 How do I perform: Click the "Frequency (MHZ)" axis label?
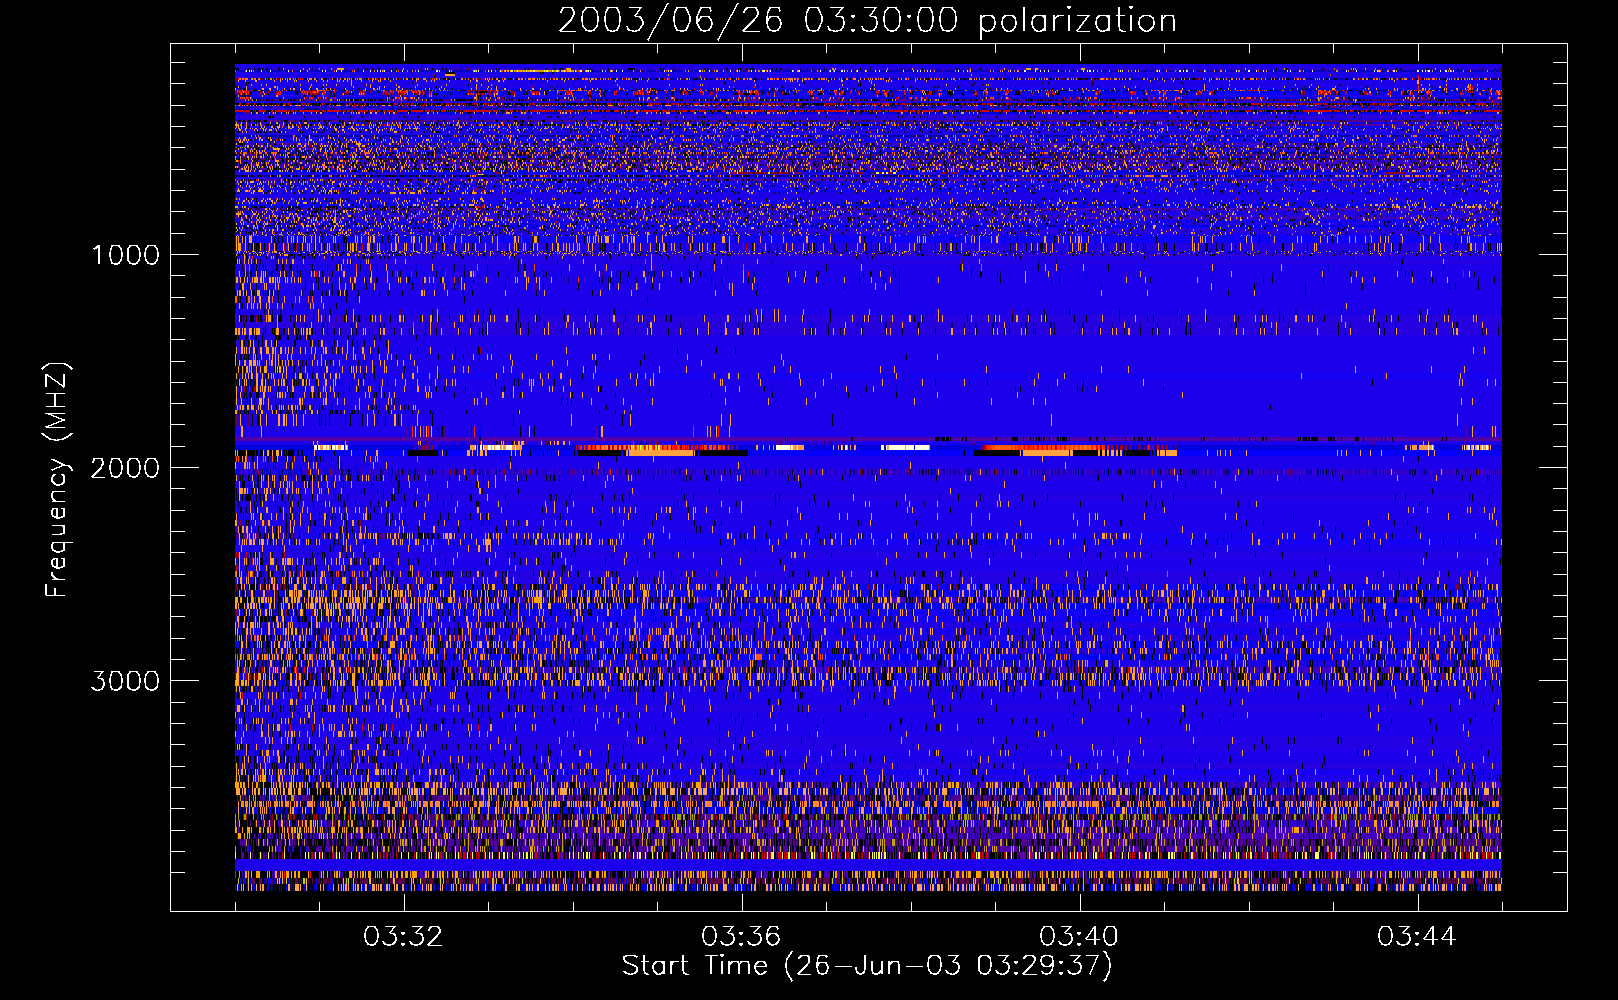pyautogui.click(x=57, y=480)
